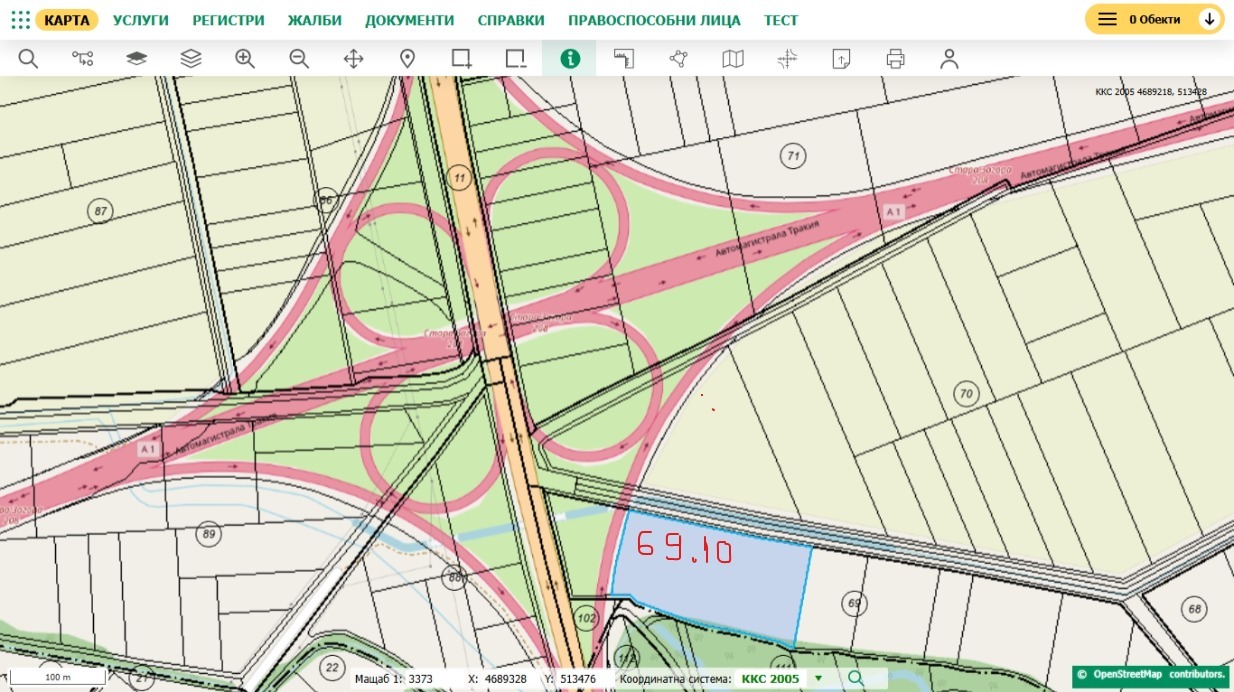
Task: Expand the 0 Обекти list arrow
Action: (1209, 19)
